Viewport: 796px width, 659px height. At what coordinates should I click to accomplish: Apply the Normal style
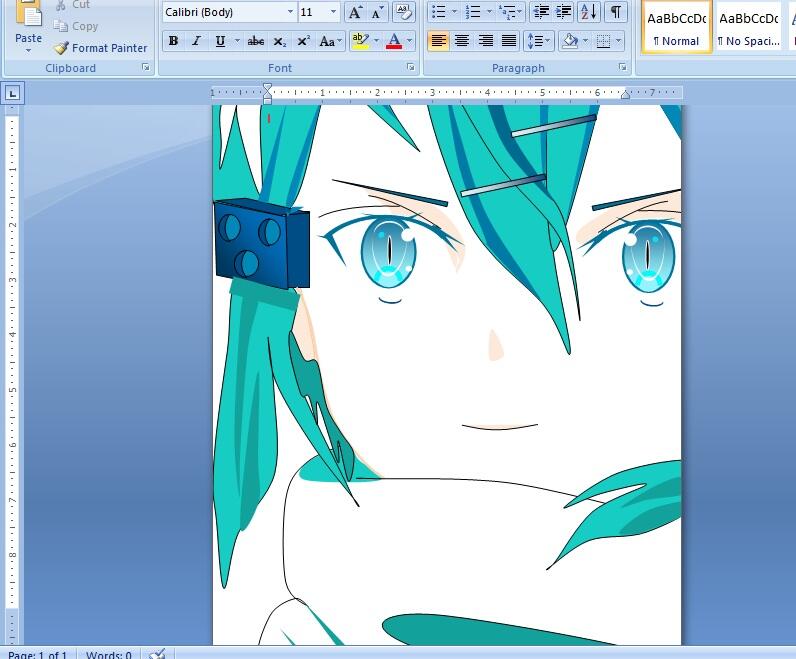click(x=676, y=26)
